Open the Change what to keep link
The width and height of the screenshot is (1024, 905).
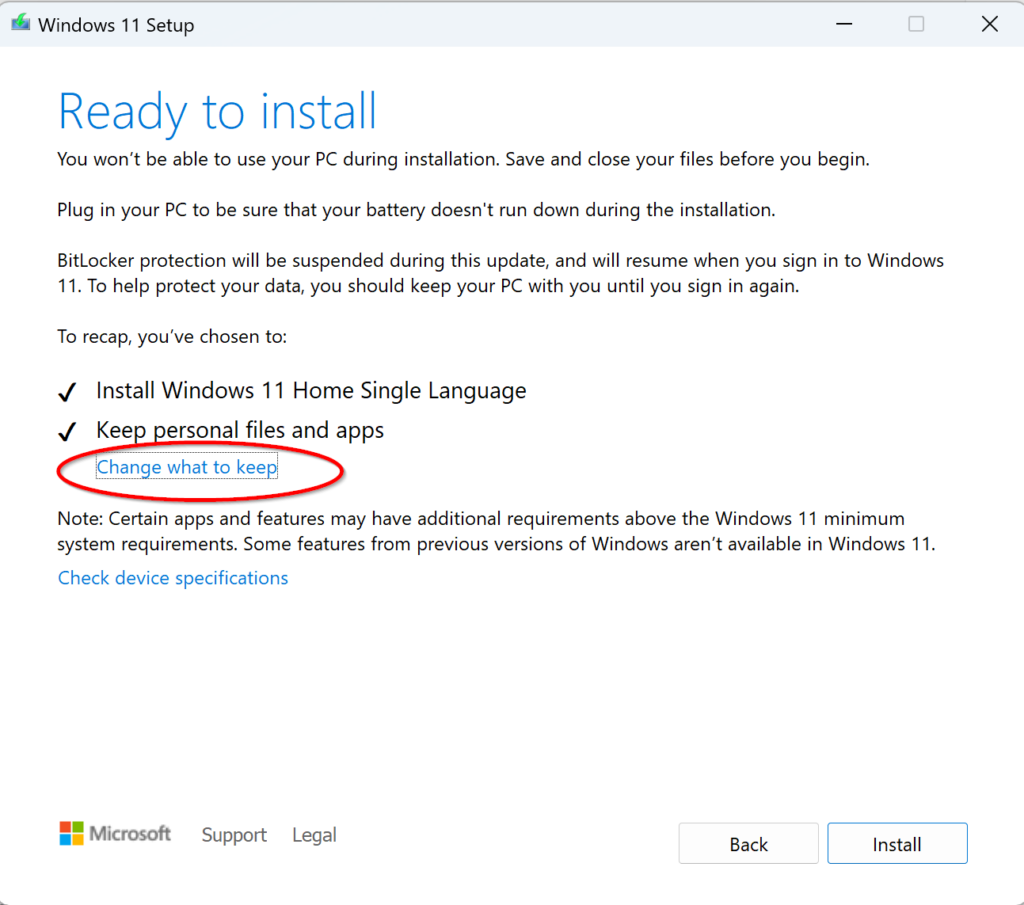187,467
